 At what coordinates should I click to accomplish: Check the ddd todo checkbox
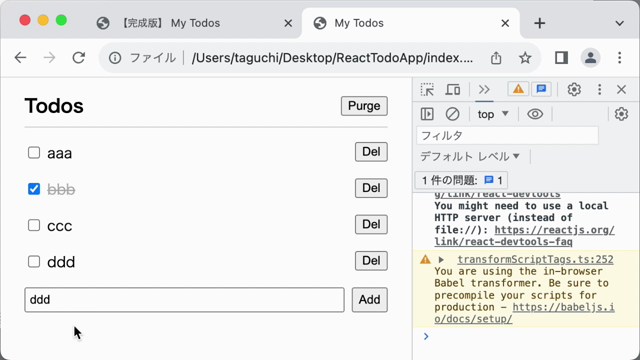pos(34,261)
